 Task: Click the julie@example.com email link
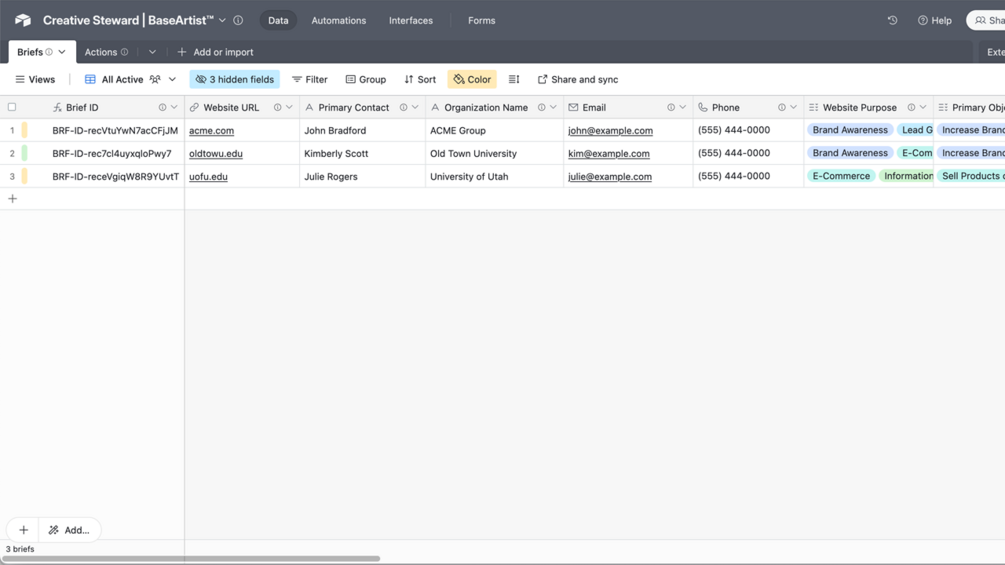coord(610,177)
